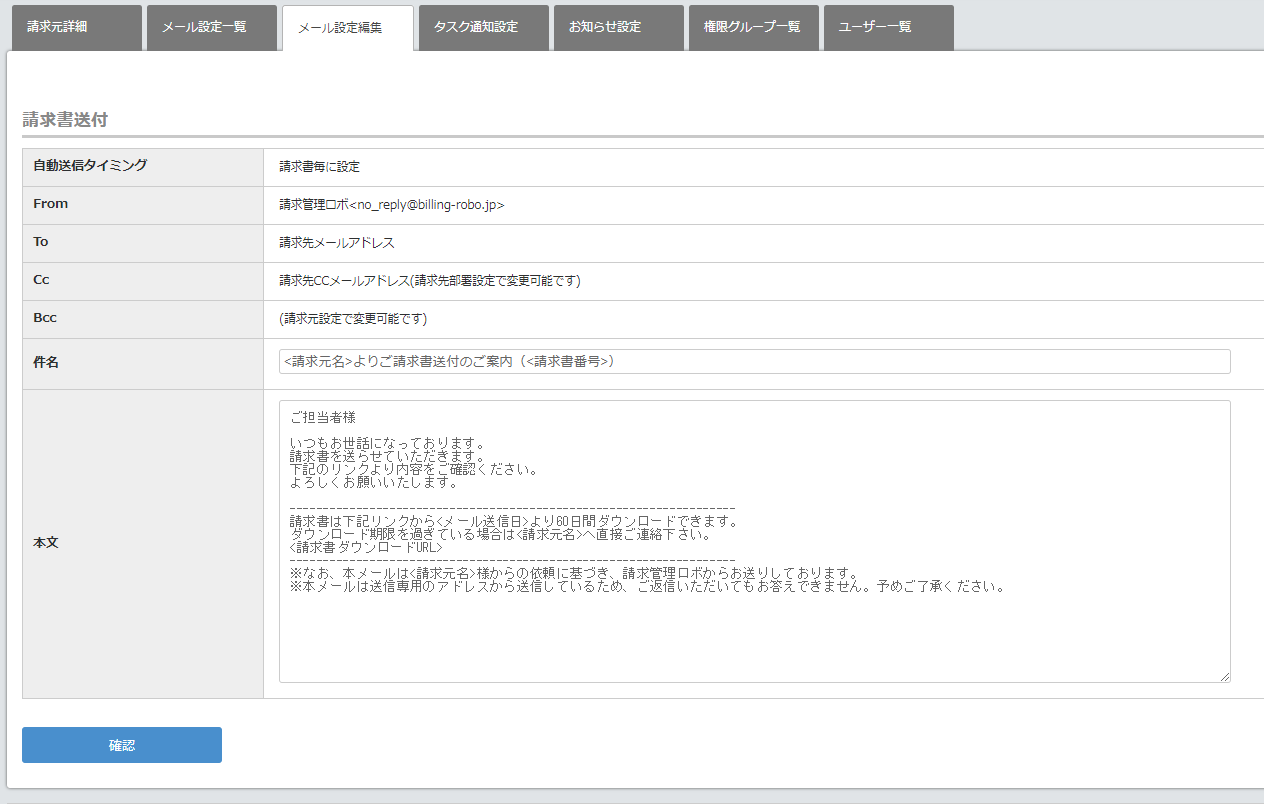Go to the タスク通知設定 tab
The image size is (1264, 804).
(483, 27)
